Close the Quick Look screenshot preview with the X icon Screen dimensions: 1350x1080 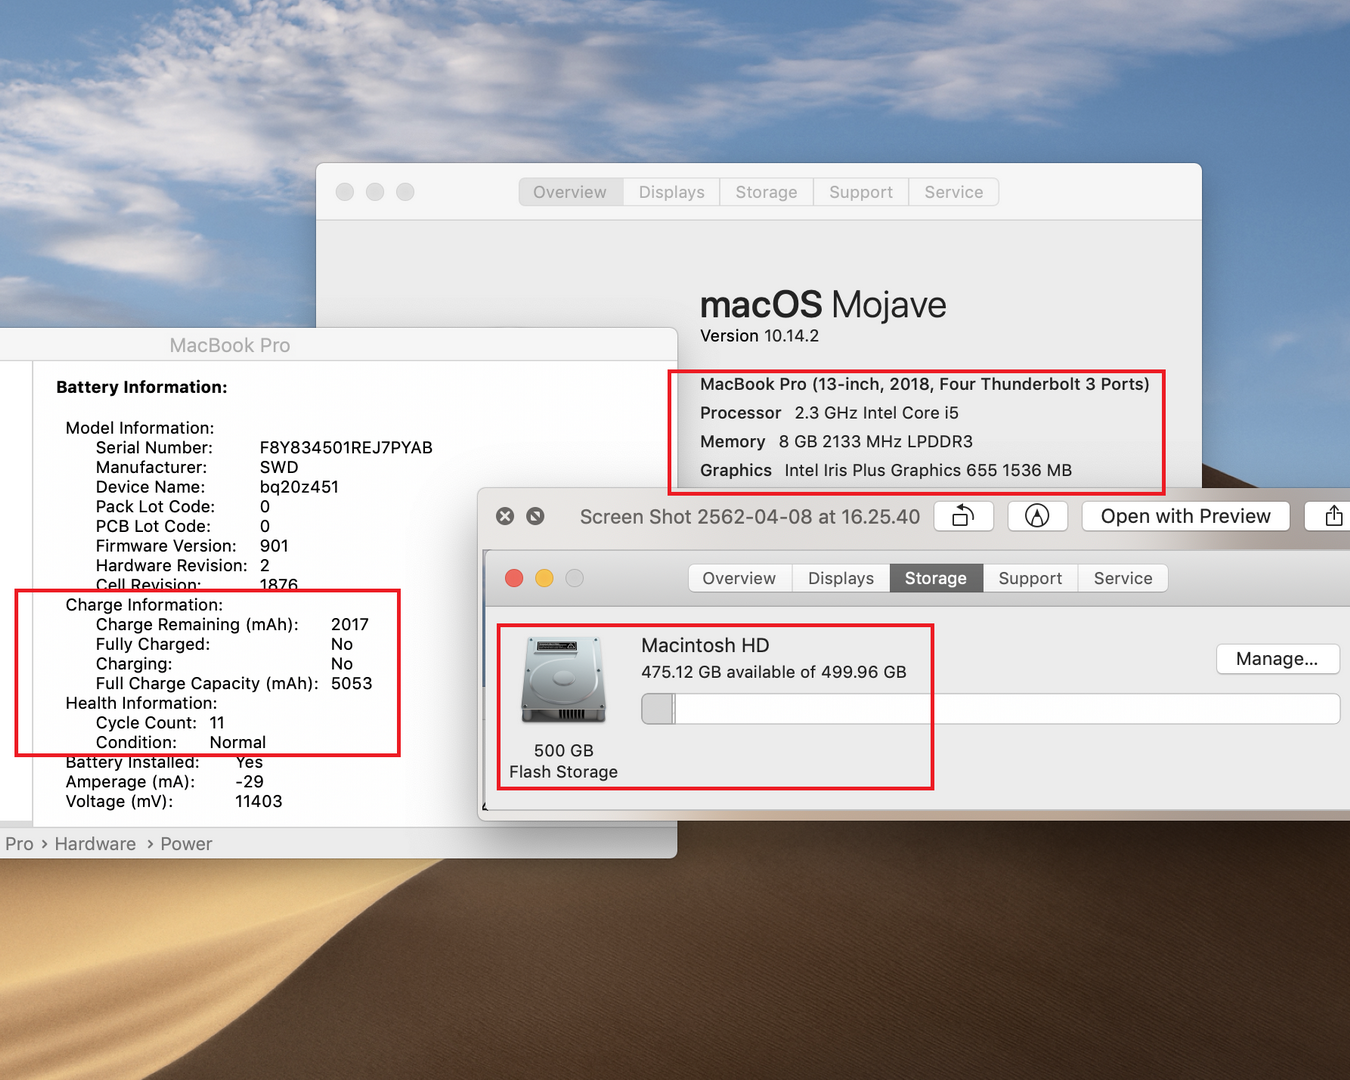point(505,516)
